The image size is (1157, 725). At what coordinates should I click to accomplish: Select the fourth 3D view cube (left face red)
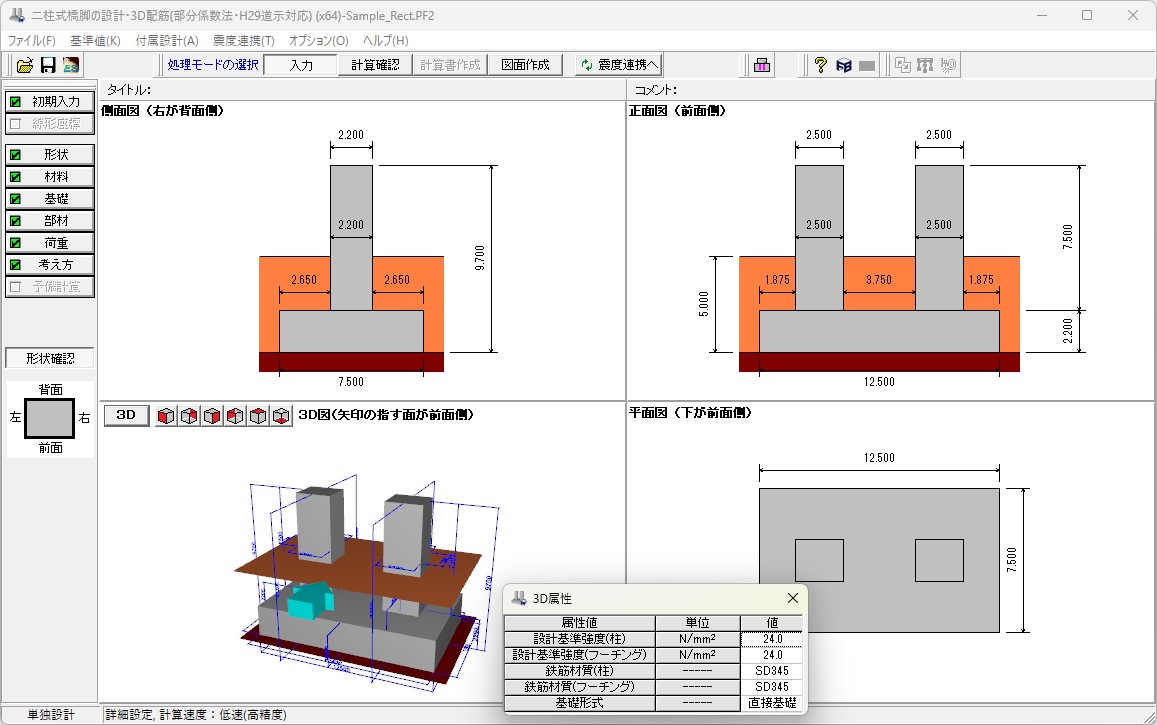tap(235, 416)
